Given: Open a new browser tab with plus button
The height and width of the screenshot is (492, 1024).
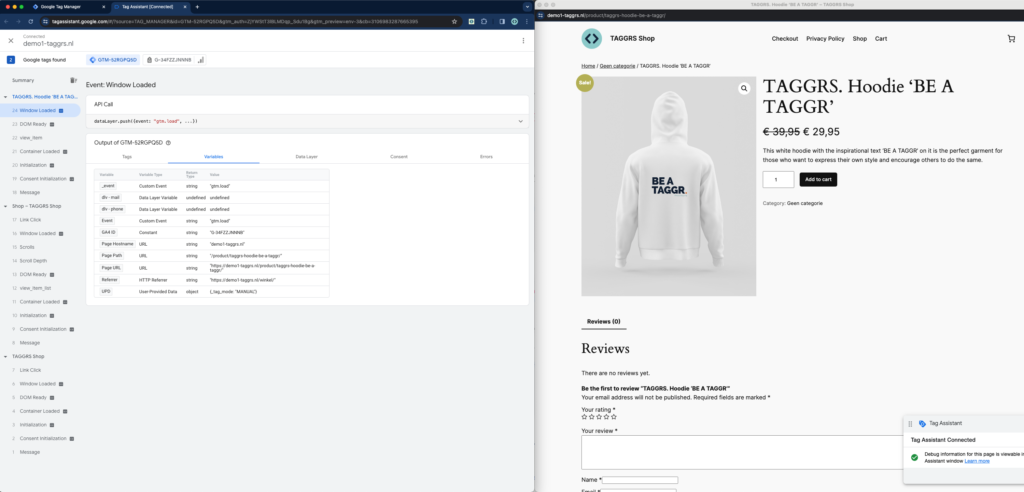Looking at the screenshot, I should point(197,7).
